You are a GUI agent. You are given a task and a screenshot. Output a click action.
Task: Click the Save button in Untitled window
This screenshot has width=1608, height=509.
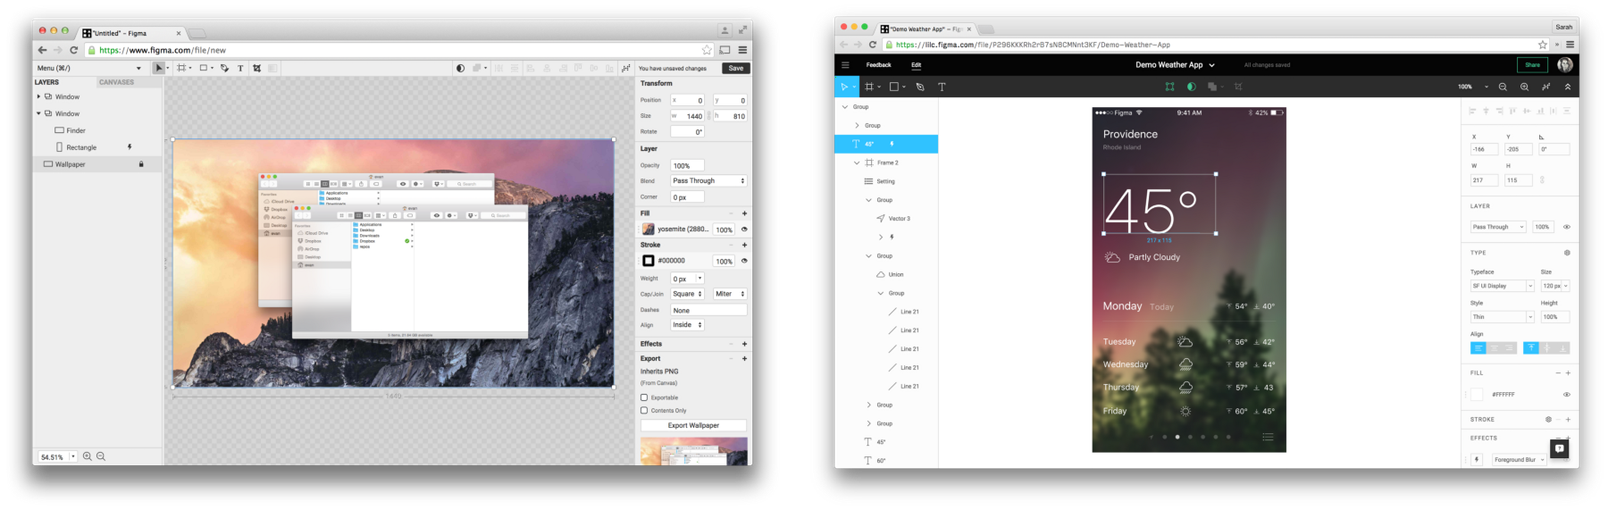pyautogui.click(x=736, y=68)
